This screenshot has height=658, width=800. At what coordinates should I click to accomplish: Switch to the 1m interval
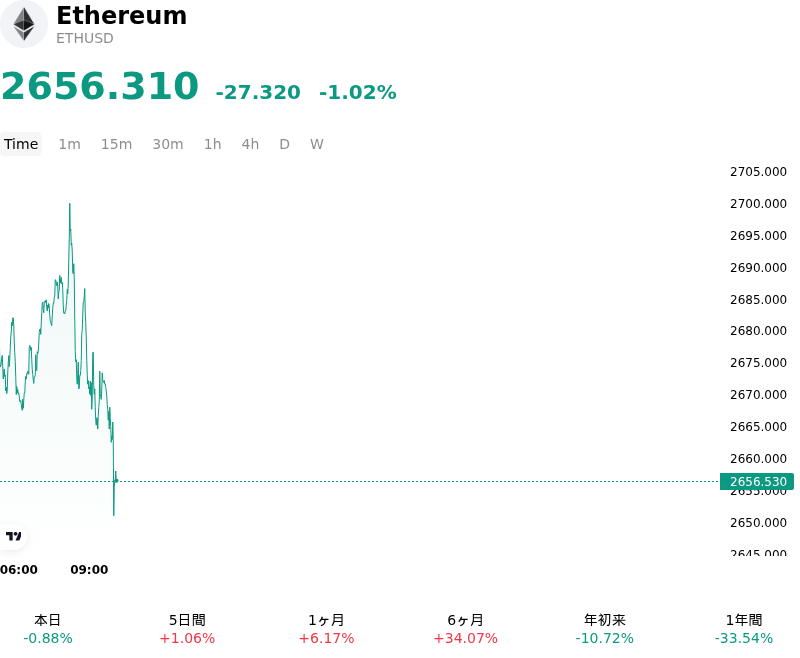[69, 144]
